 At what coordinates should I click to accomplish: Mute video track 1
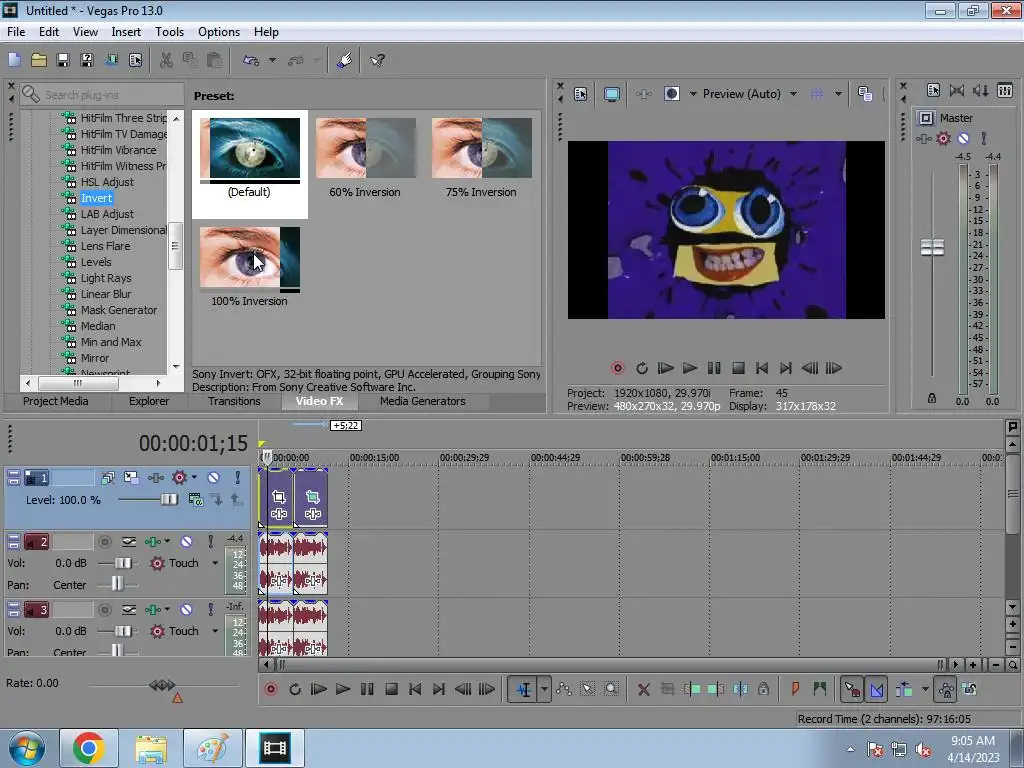coord(214,478)
